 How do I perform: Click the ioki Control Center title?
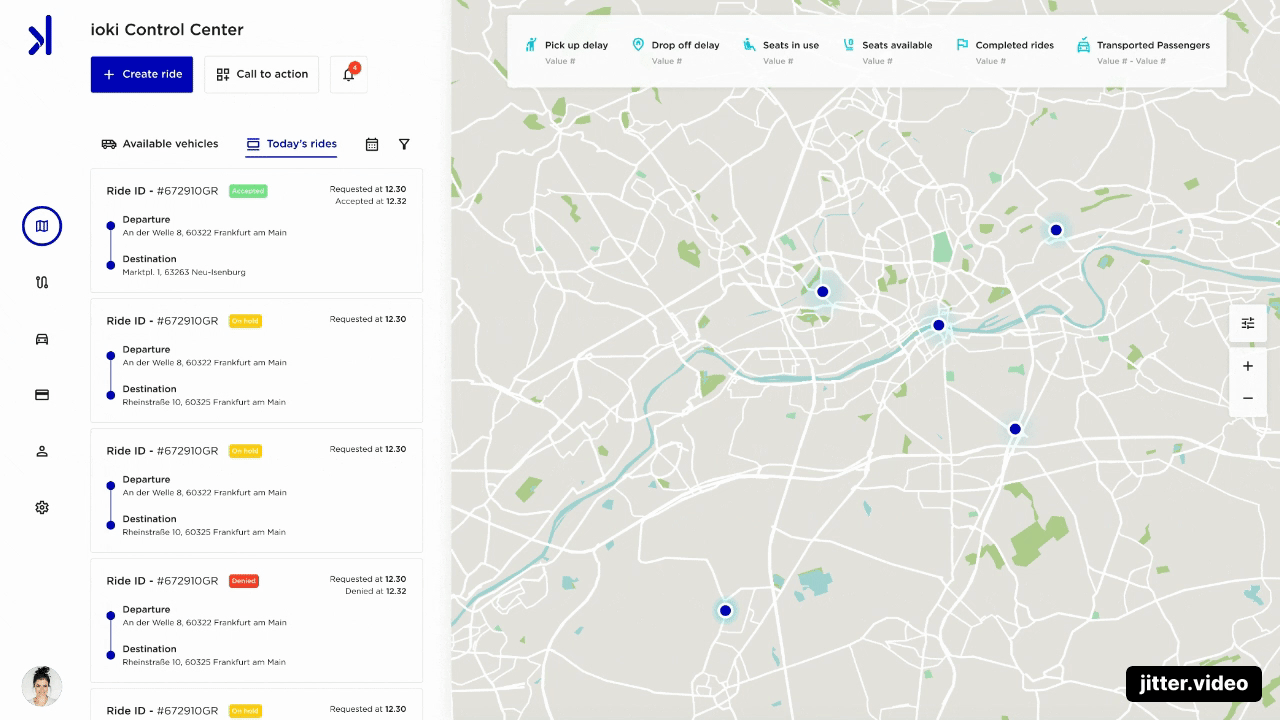pos(167,30)
